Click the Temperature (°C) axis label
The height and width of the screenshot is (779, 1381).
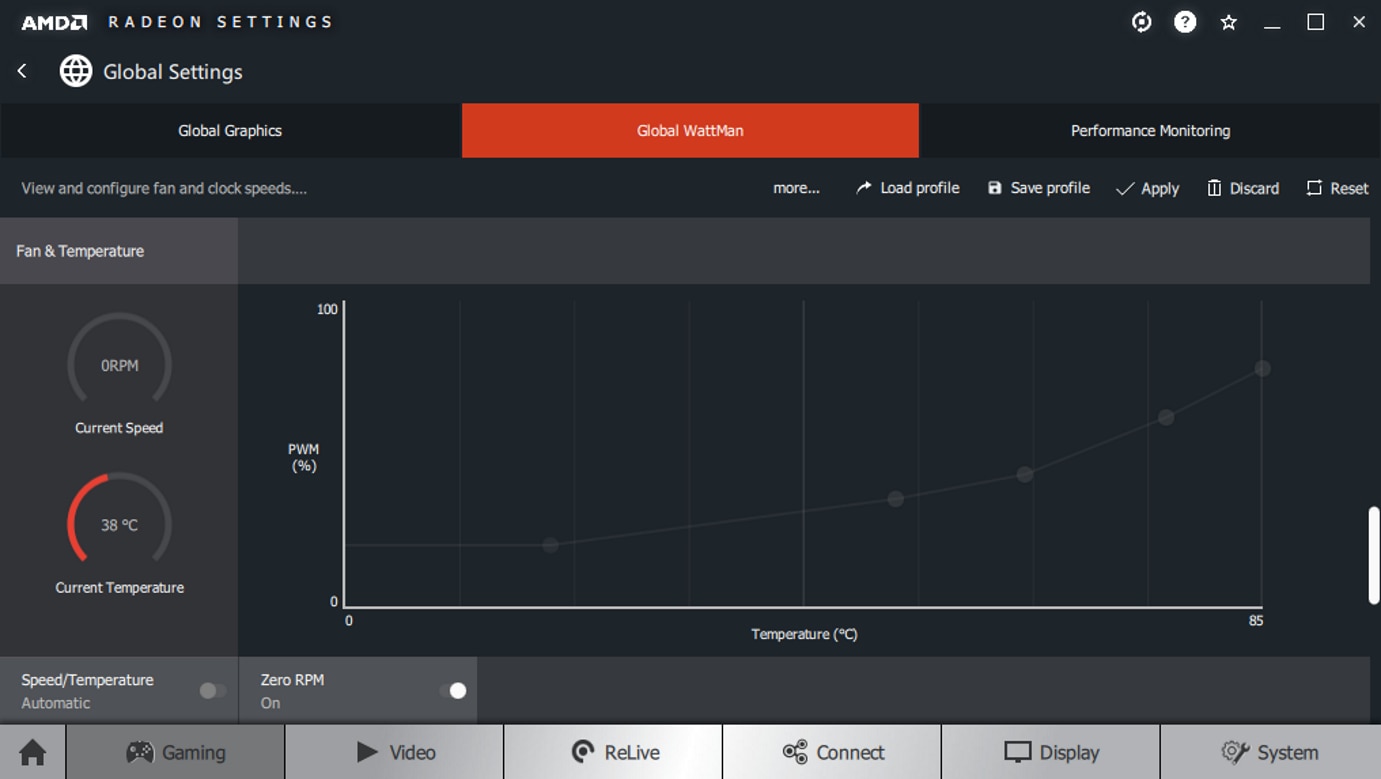coord(804,634)
